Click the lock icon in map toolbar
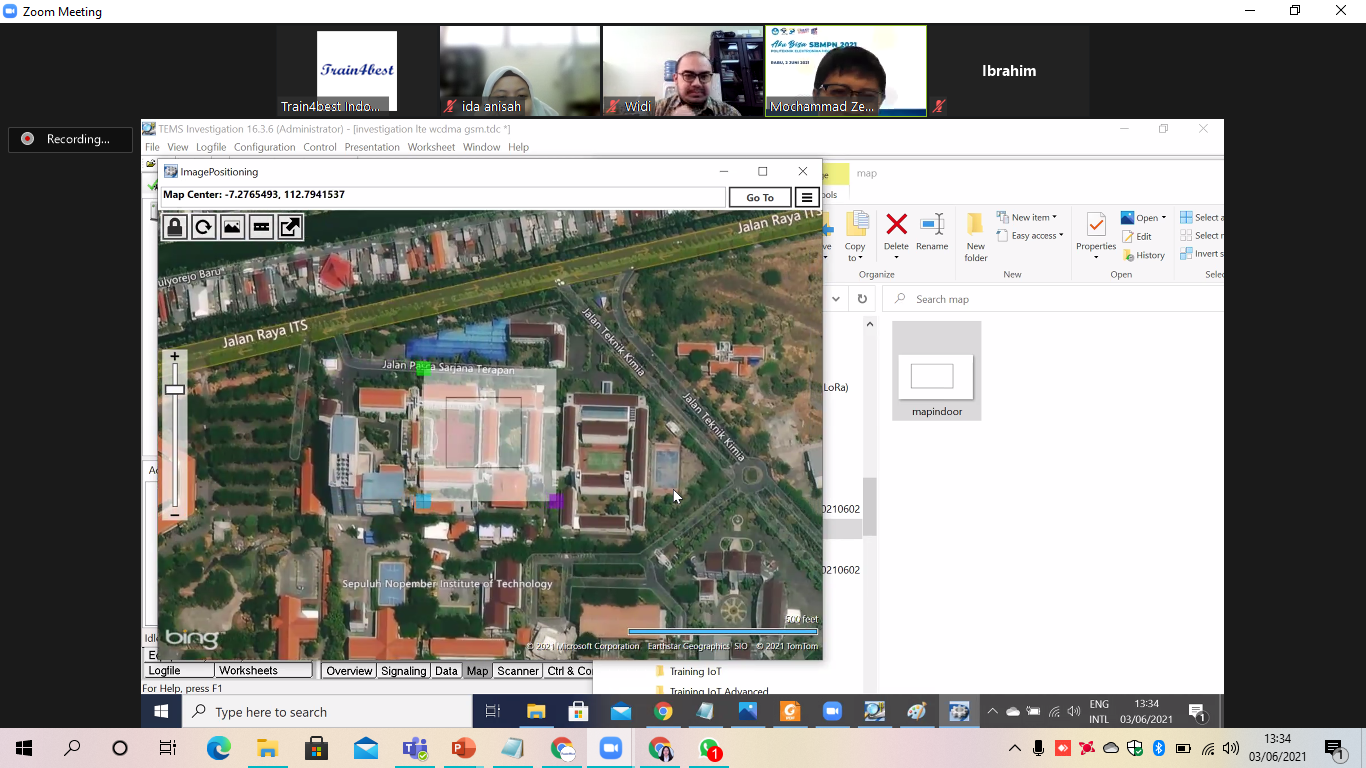Screen dimensions: 1366x768 tap(175, 227)
